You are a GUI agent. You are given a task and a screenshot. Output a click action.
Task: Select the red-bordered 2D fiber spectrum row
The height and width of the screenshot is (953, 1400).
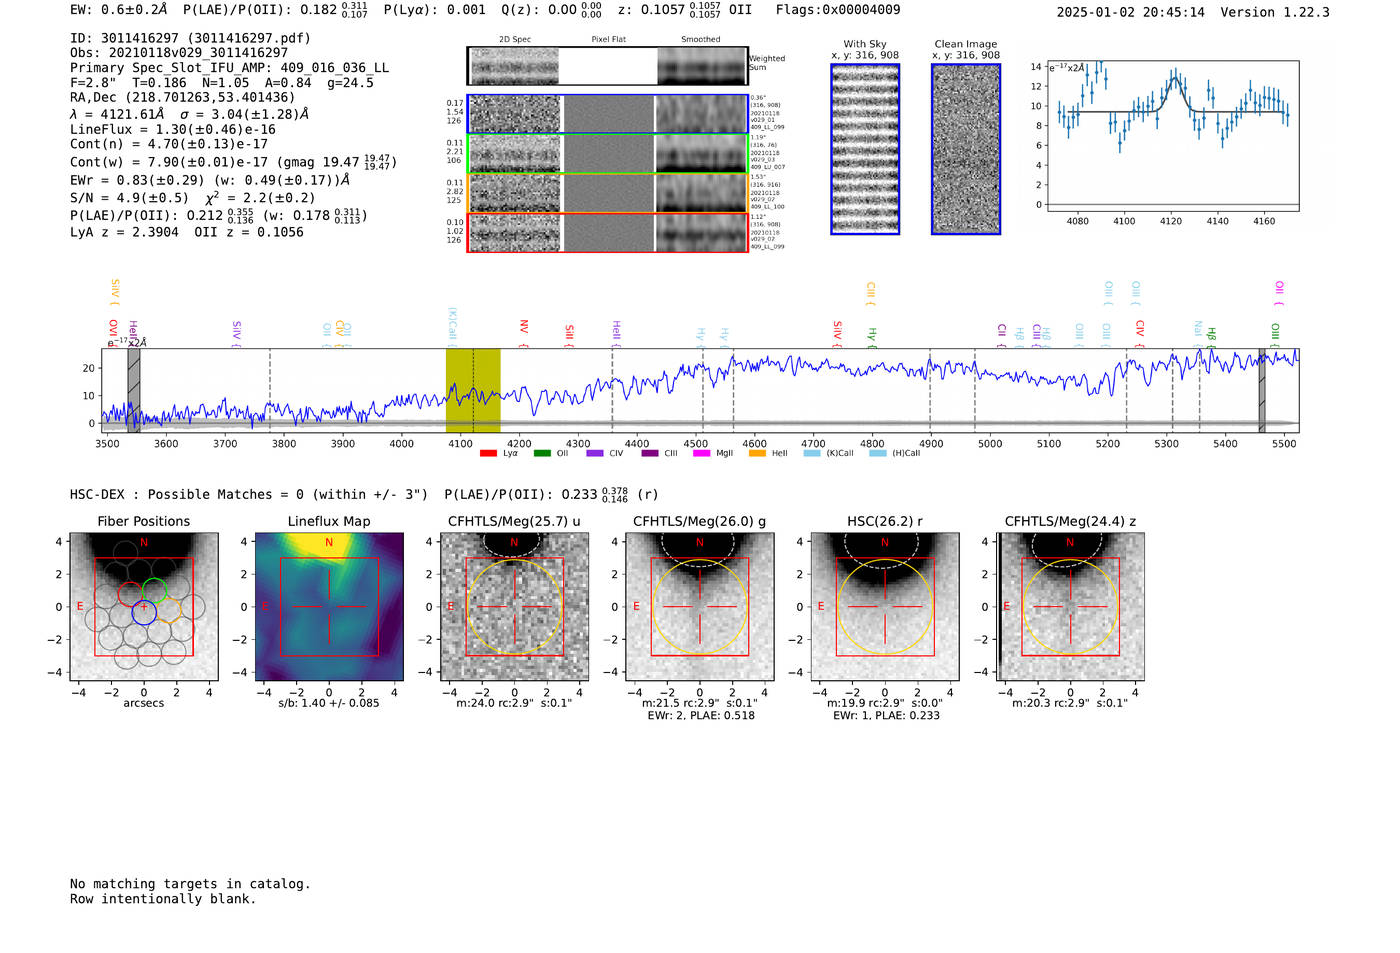[x=608, y=232]
